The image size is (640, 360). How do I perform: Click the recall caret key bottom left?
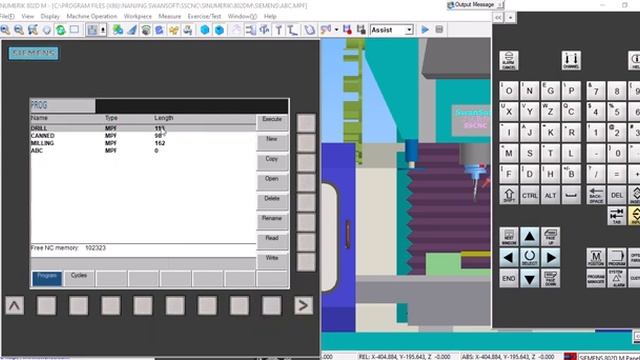click(x=15, y=305)
